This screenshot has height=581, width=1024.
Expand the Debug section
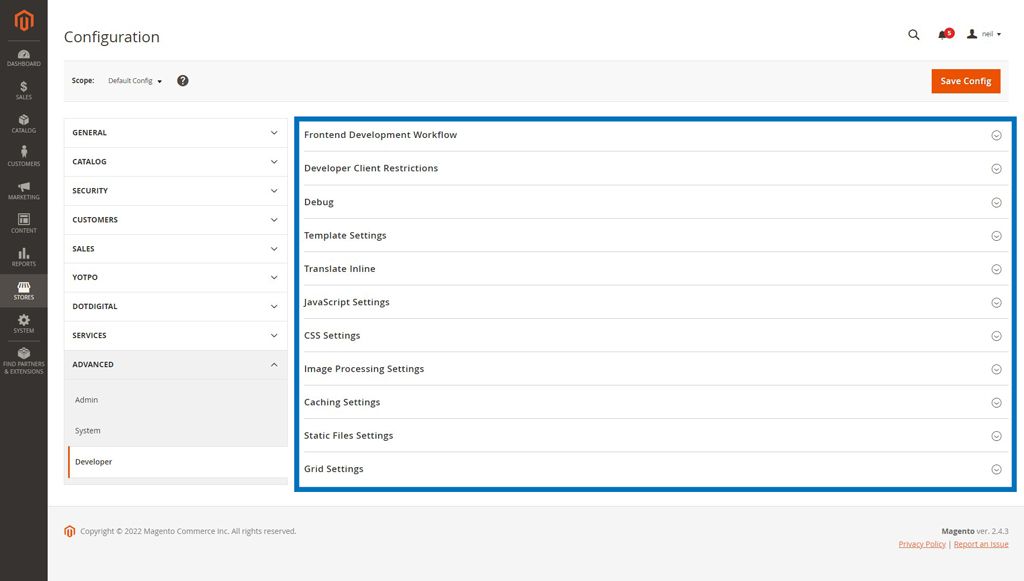click(x=650, y=201)
